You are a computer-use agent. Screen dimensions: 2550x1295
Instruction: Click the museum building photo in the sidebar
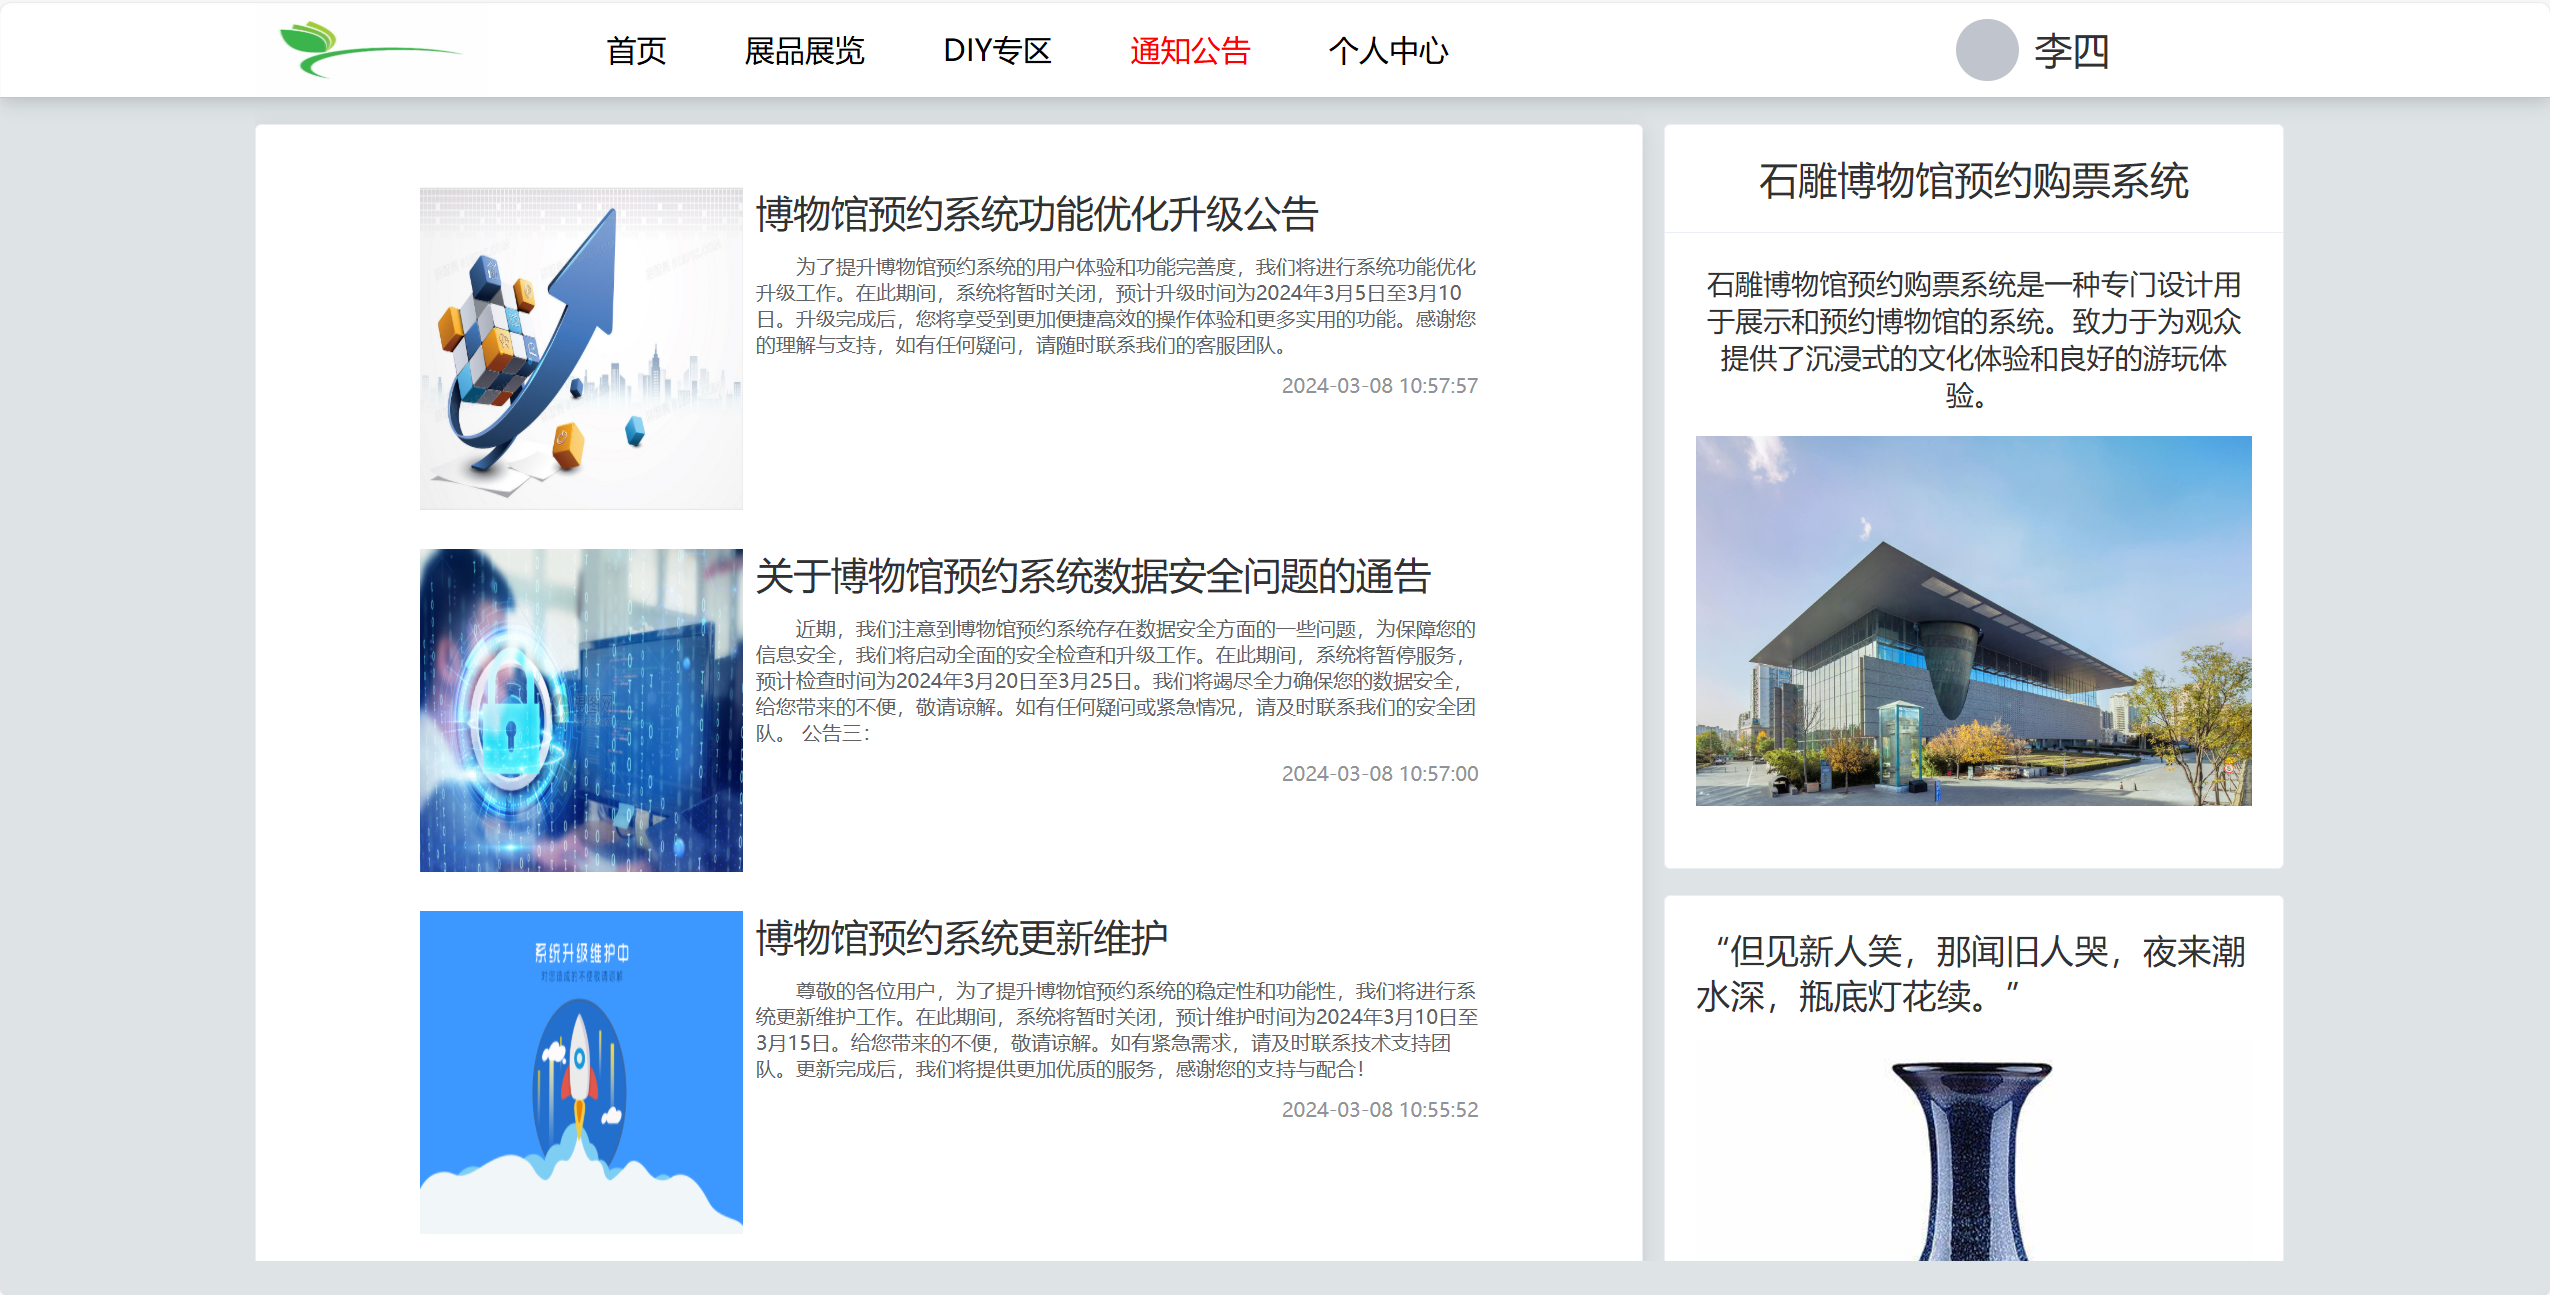point(1973,620)
